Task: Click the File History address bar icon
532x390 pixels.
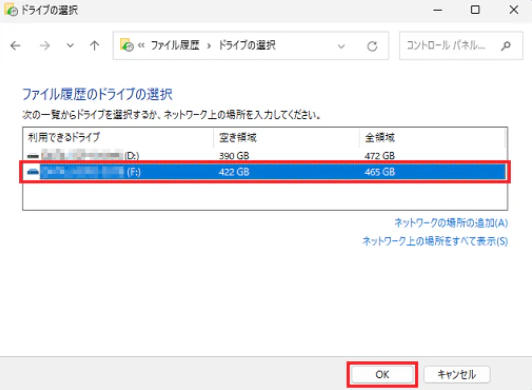Action: [x=127, y=45]
